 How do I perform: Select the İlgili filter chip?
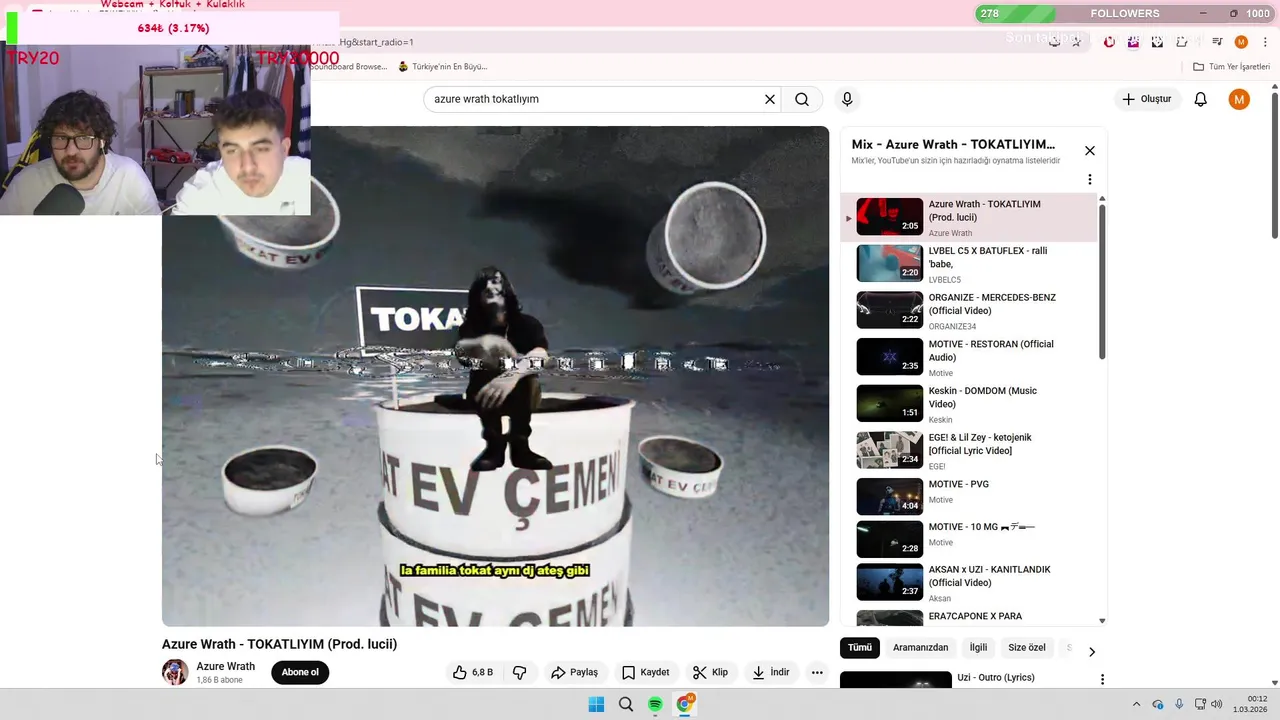tap(978, 647)
